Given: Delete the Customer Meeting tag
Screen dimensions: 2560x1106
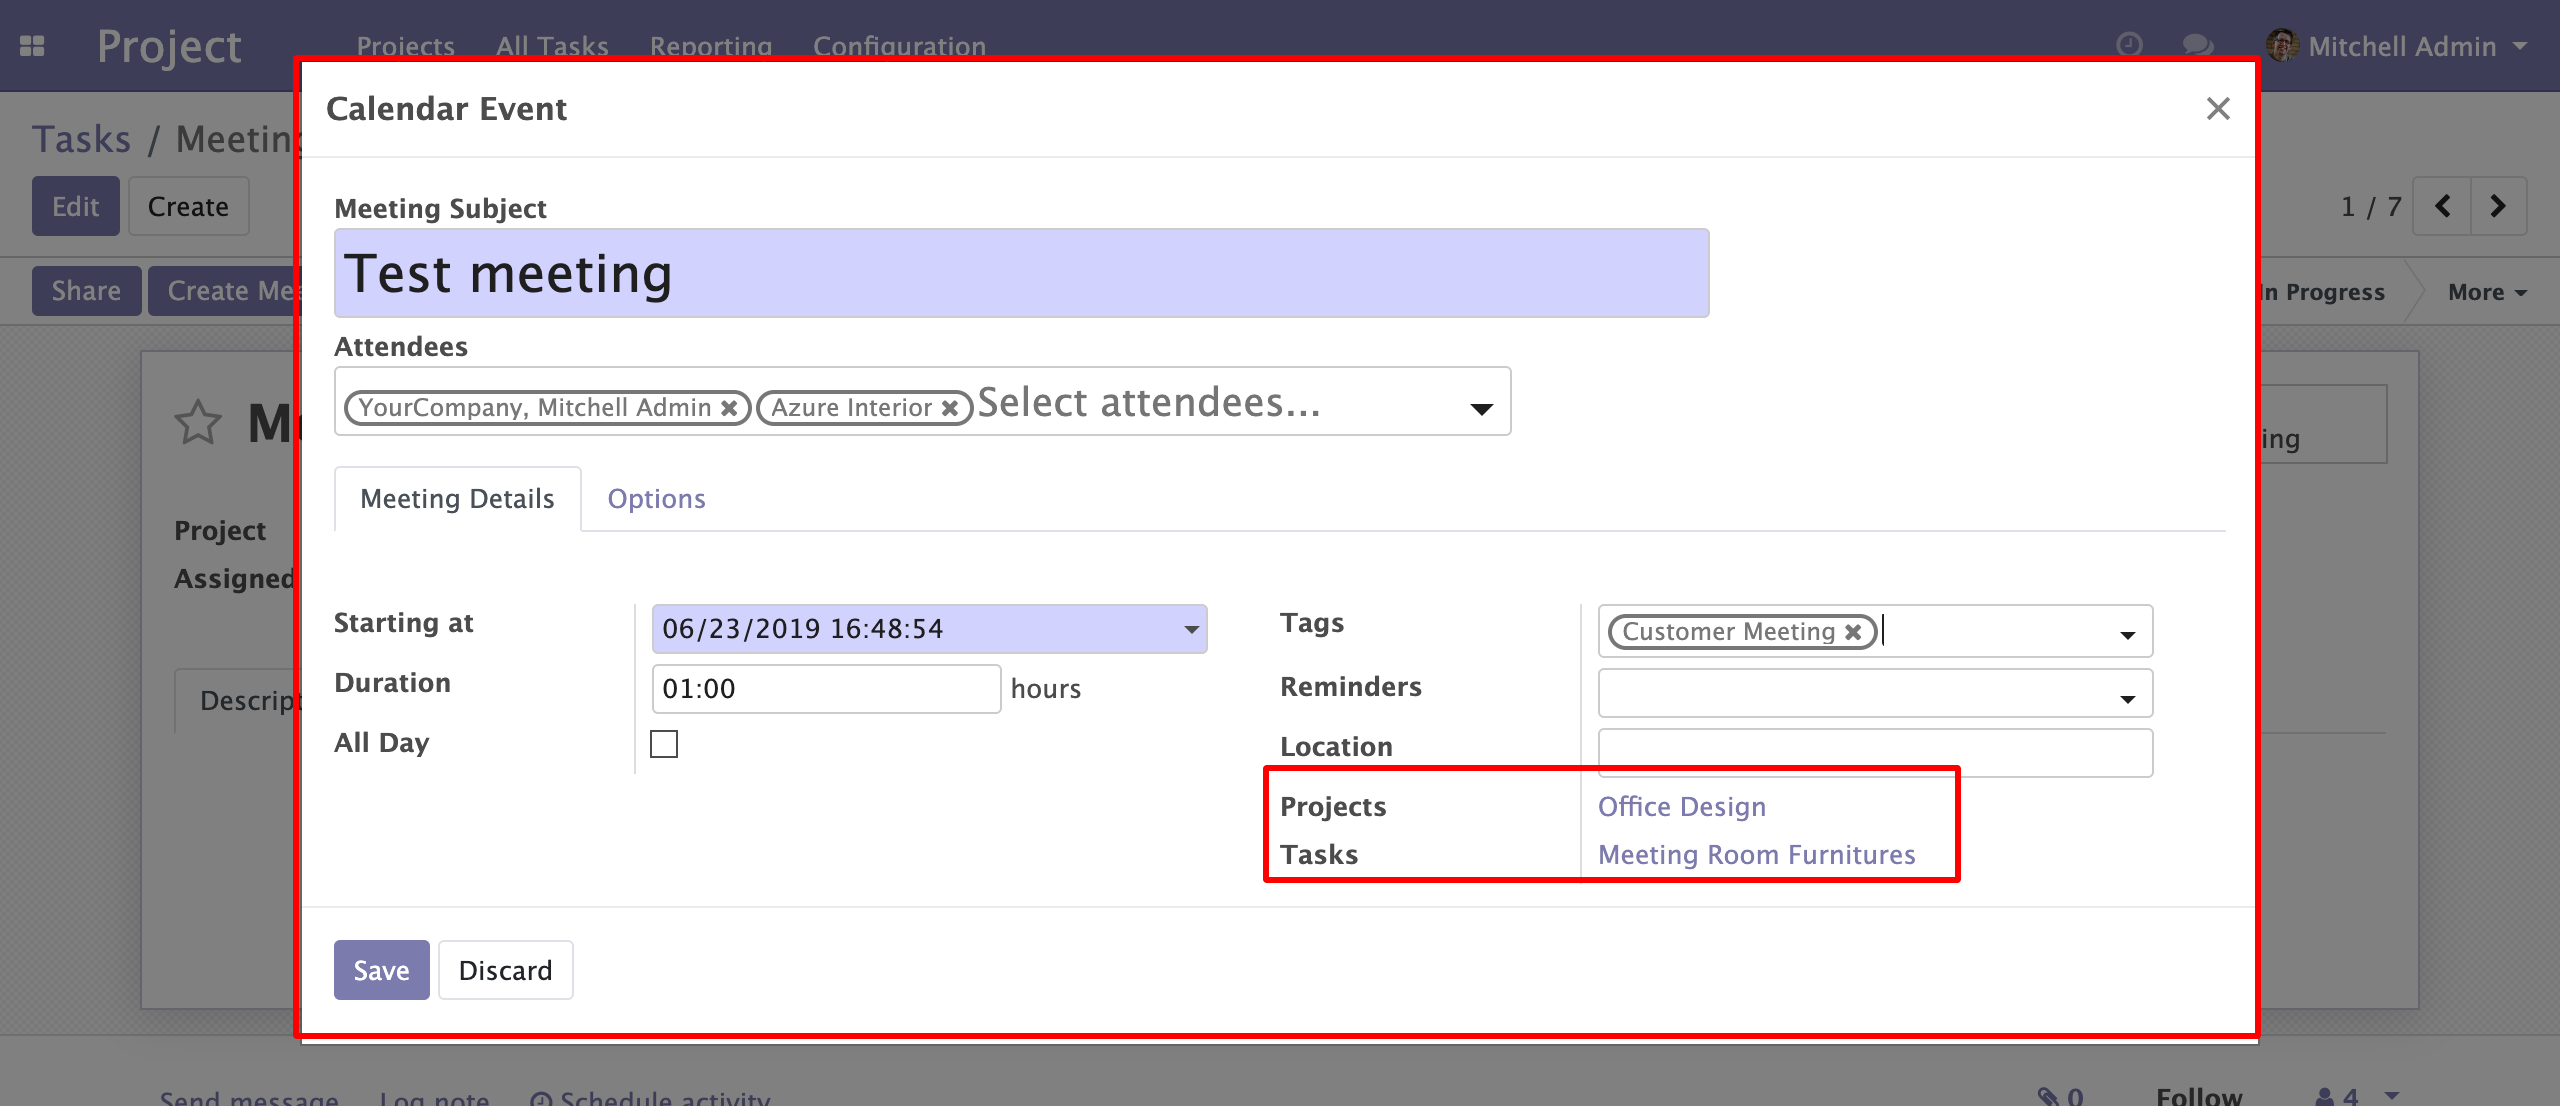Looking at the screenshot, I should 1853,632.
